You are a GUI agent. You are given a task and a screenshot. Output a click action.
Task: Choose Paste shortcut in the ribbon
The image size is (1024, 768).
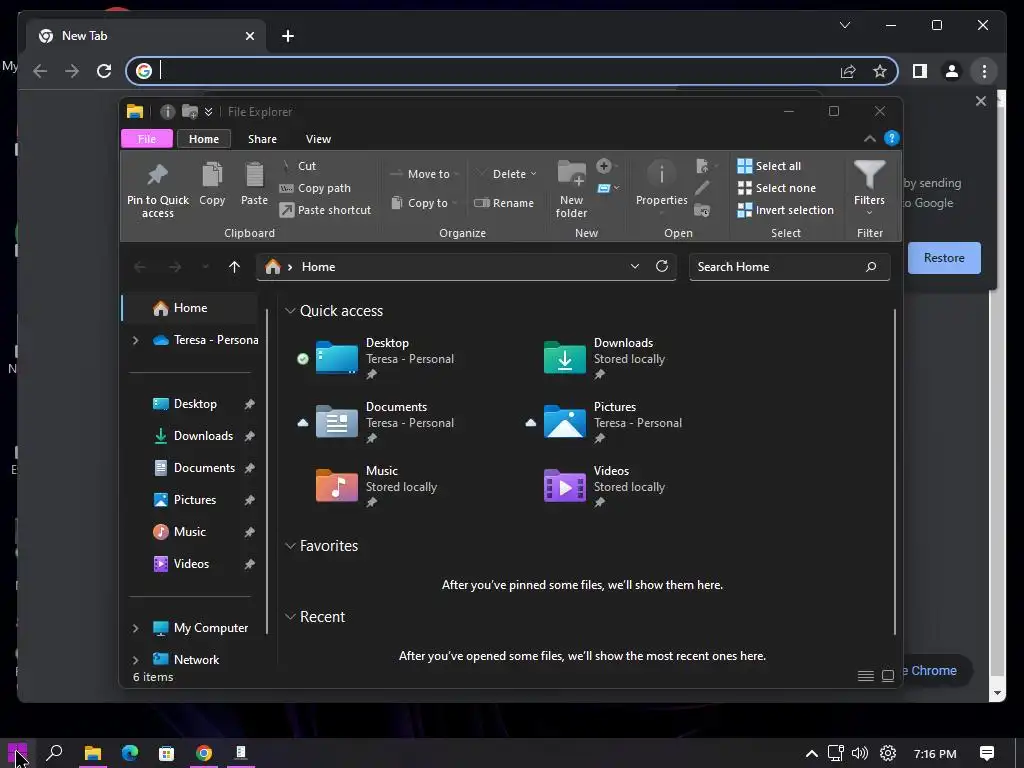(325, 210)
